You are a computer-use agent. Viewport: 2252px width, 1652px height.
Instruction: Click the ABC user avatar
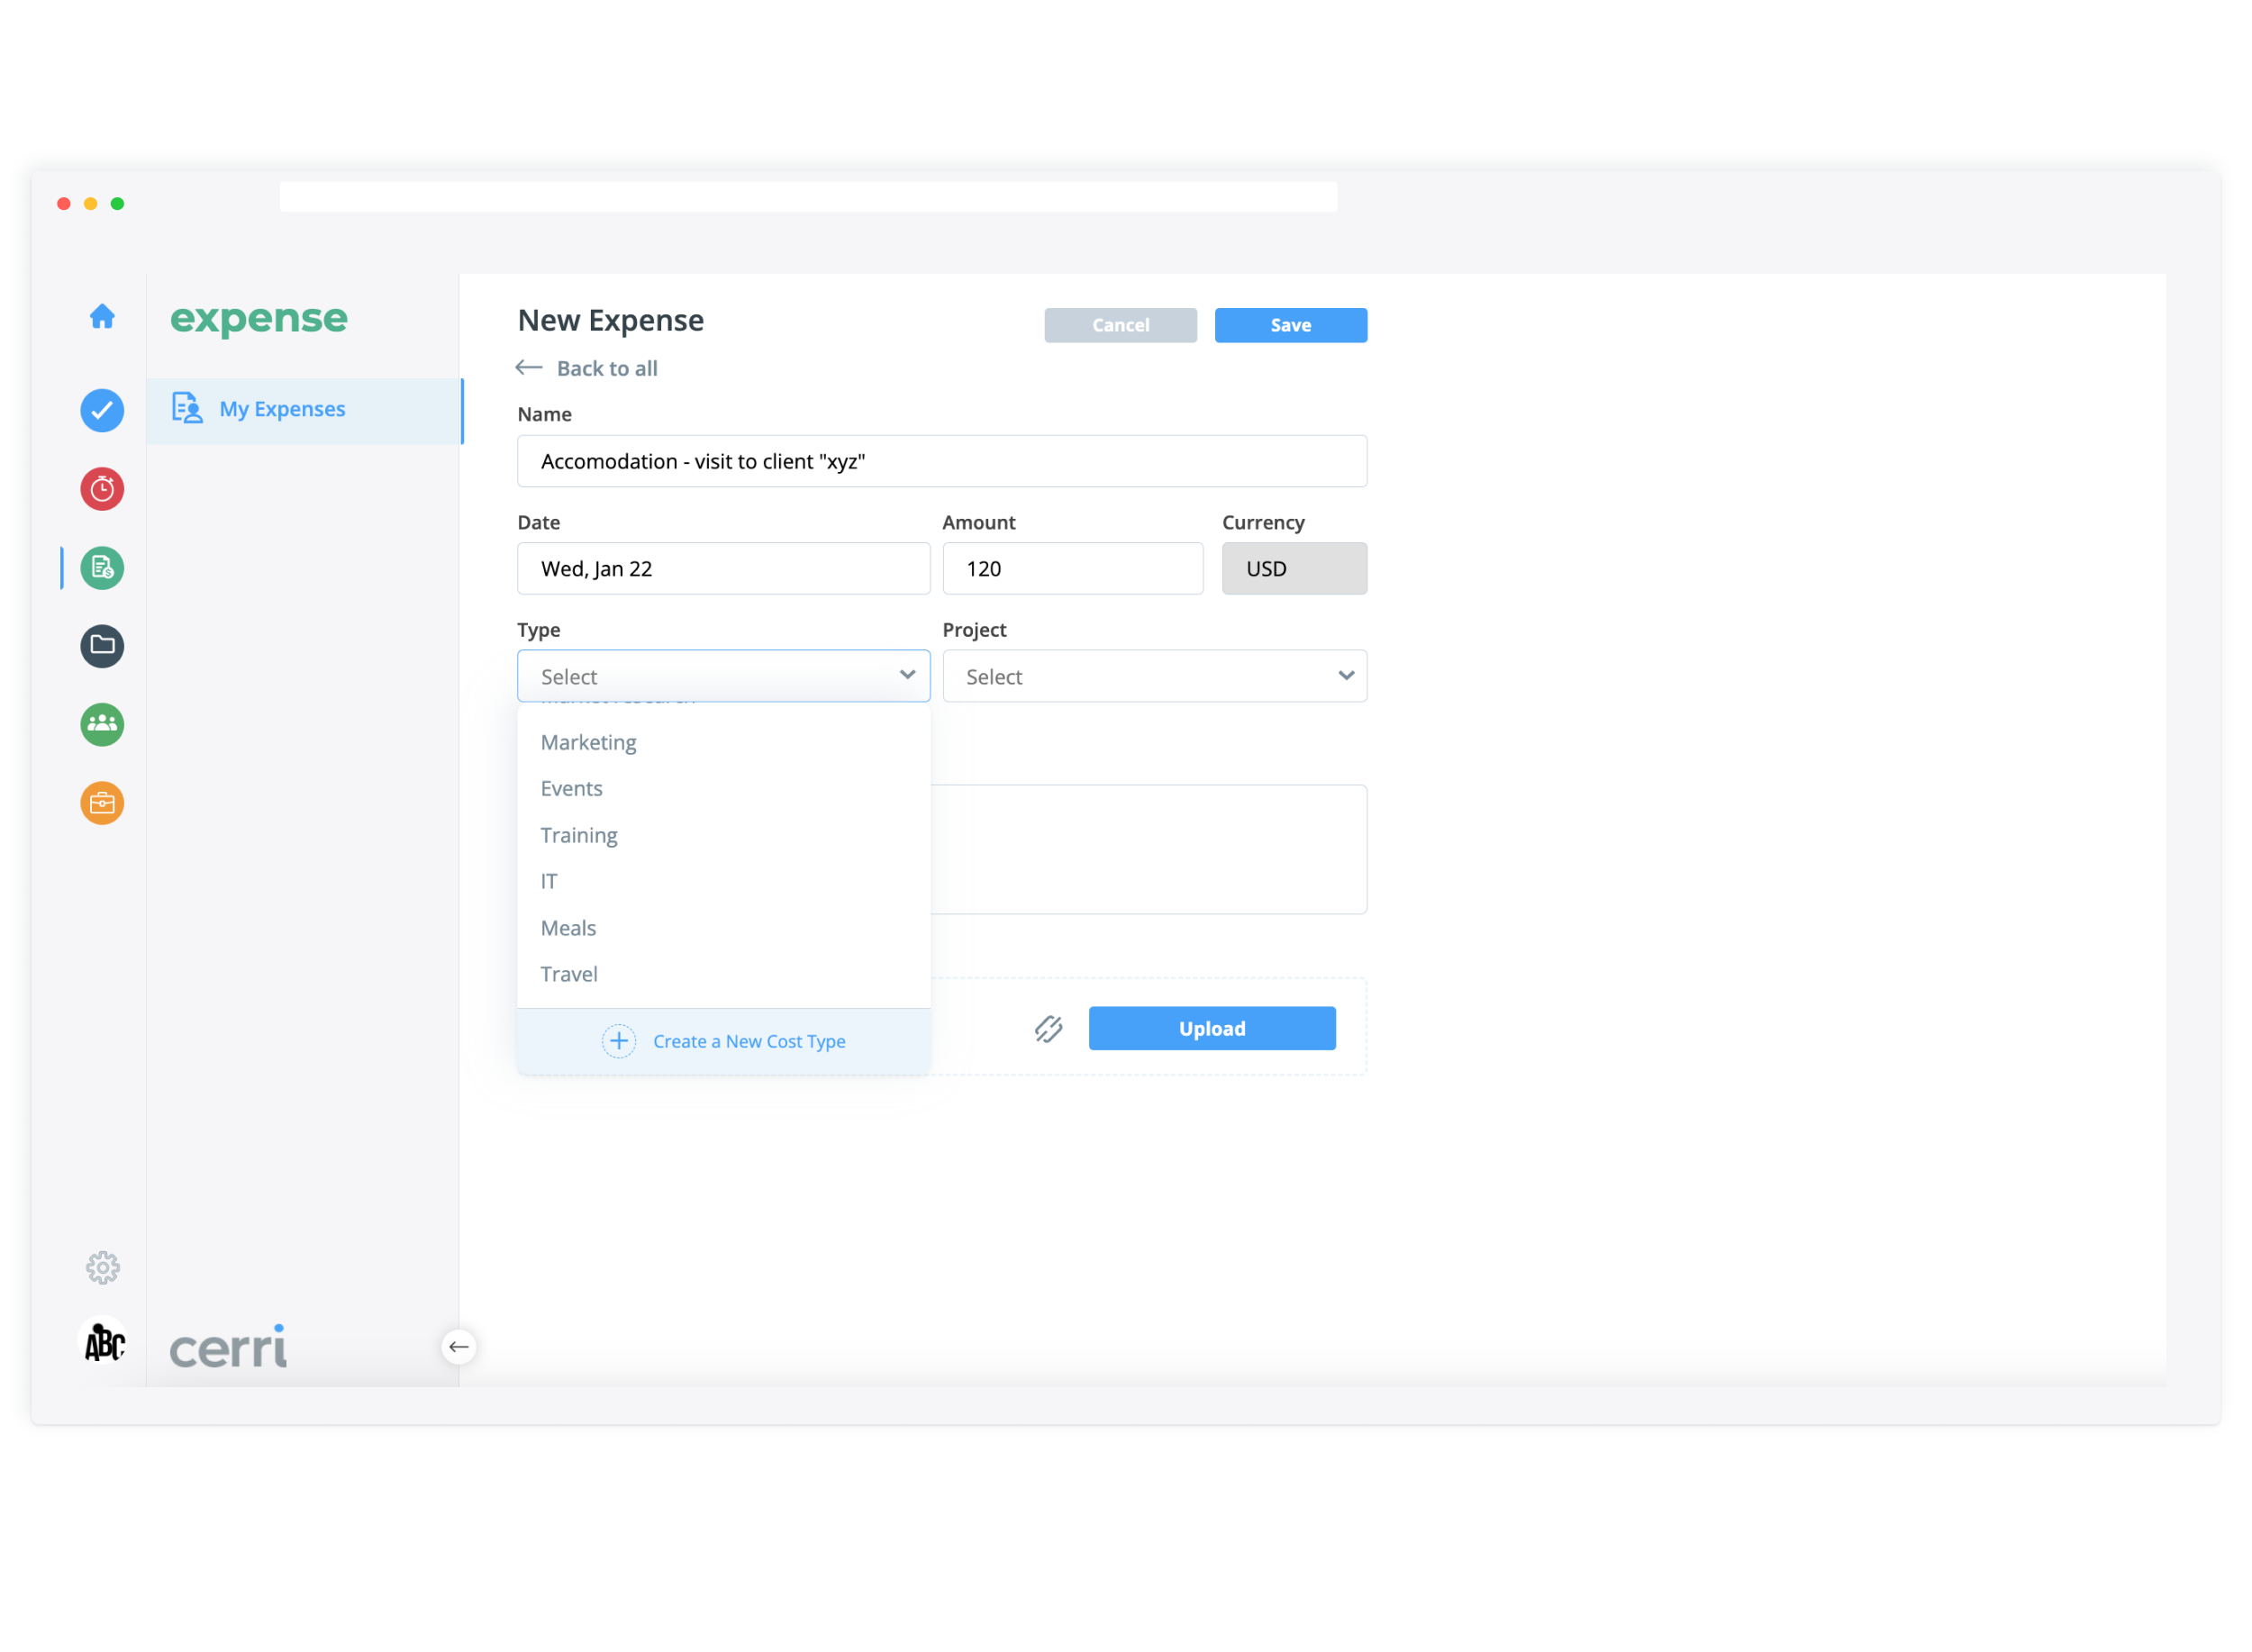pyautogui.click(x=104, y=1343)
